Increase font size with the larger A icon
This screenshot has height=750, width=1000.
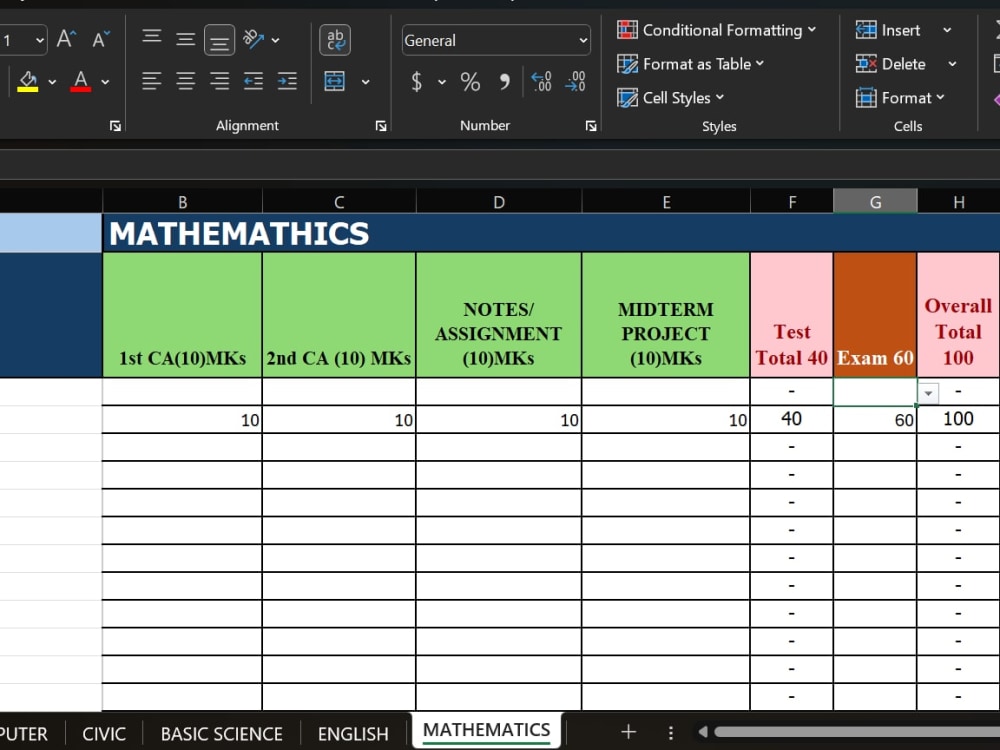coord(66,40)
